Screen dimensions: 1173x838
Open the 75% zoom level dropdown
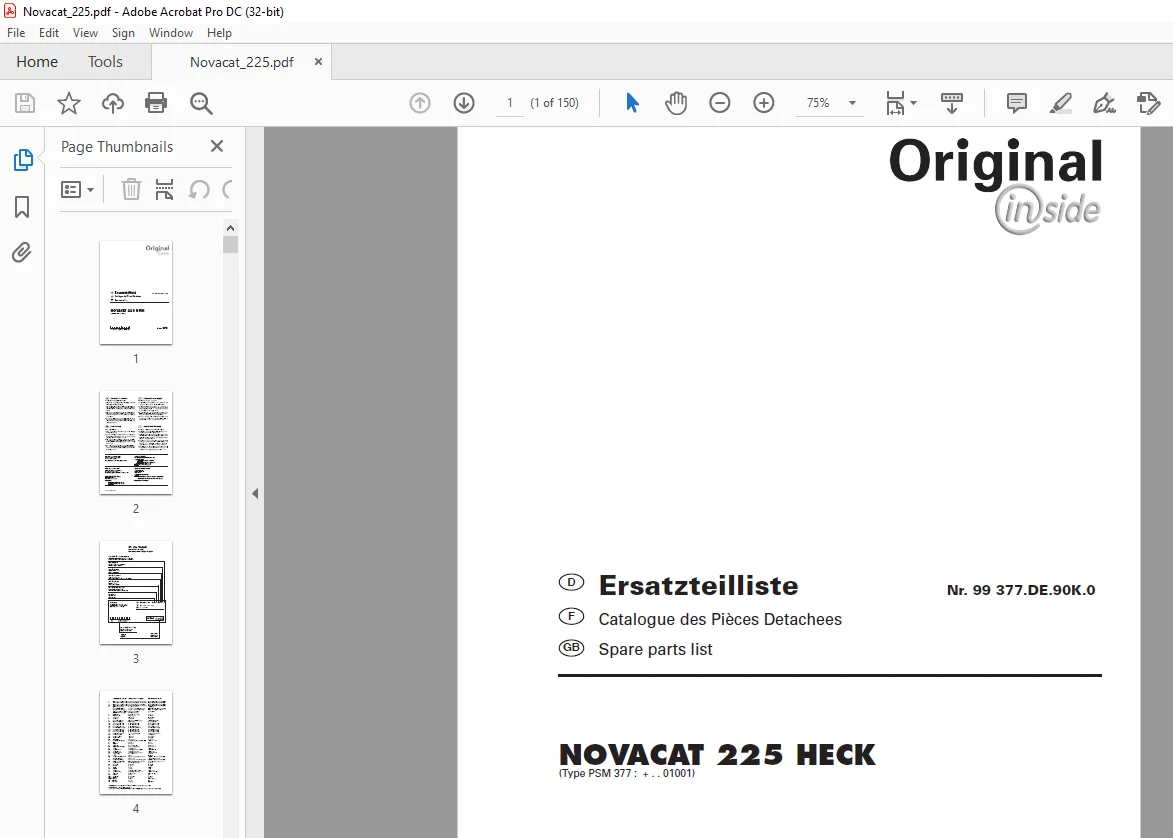pos(830,103)
